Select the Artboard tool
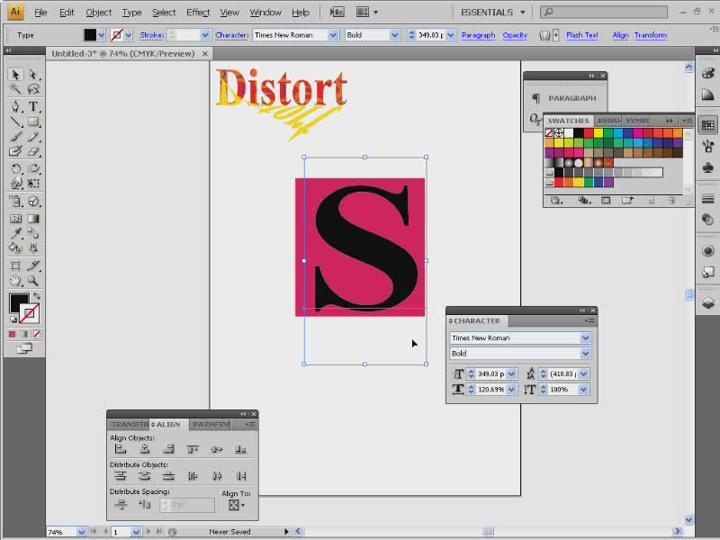The image size is (720, 540). click(15, 265)
